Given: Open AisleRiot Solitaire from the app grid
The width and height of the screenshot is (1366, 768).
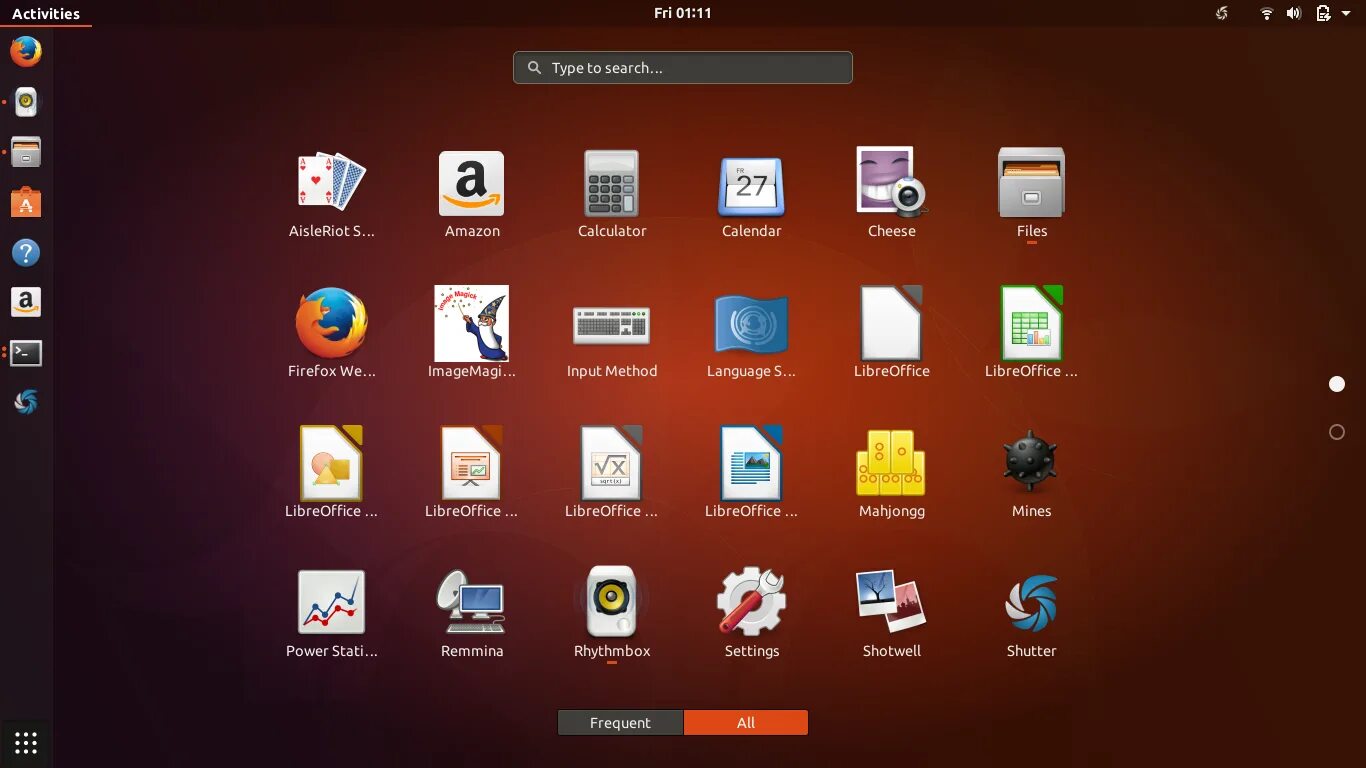Looking at the screenshot, I should click(x=331, y=195).
